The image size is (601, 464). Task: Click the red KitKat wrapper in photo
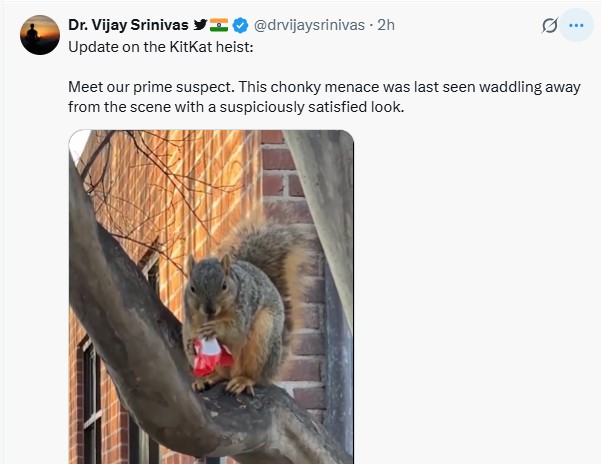(x=211, y=352)
